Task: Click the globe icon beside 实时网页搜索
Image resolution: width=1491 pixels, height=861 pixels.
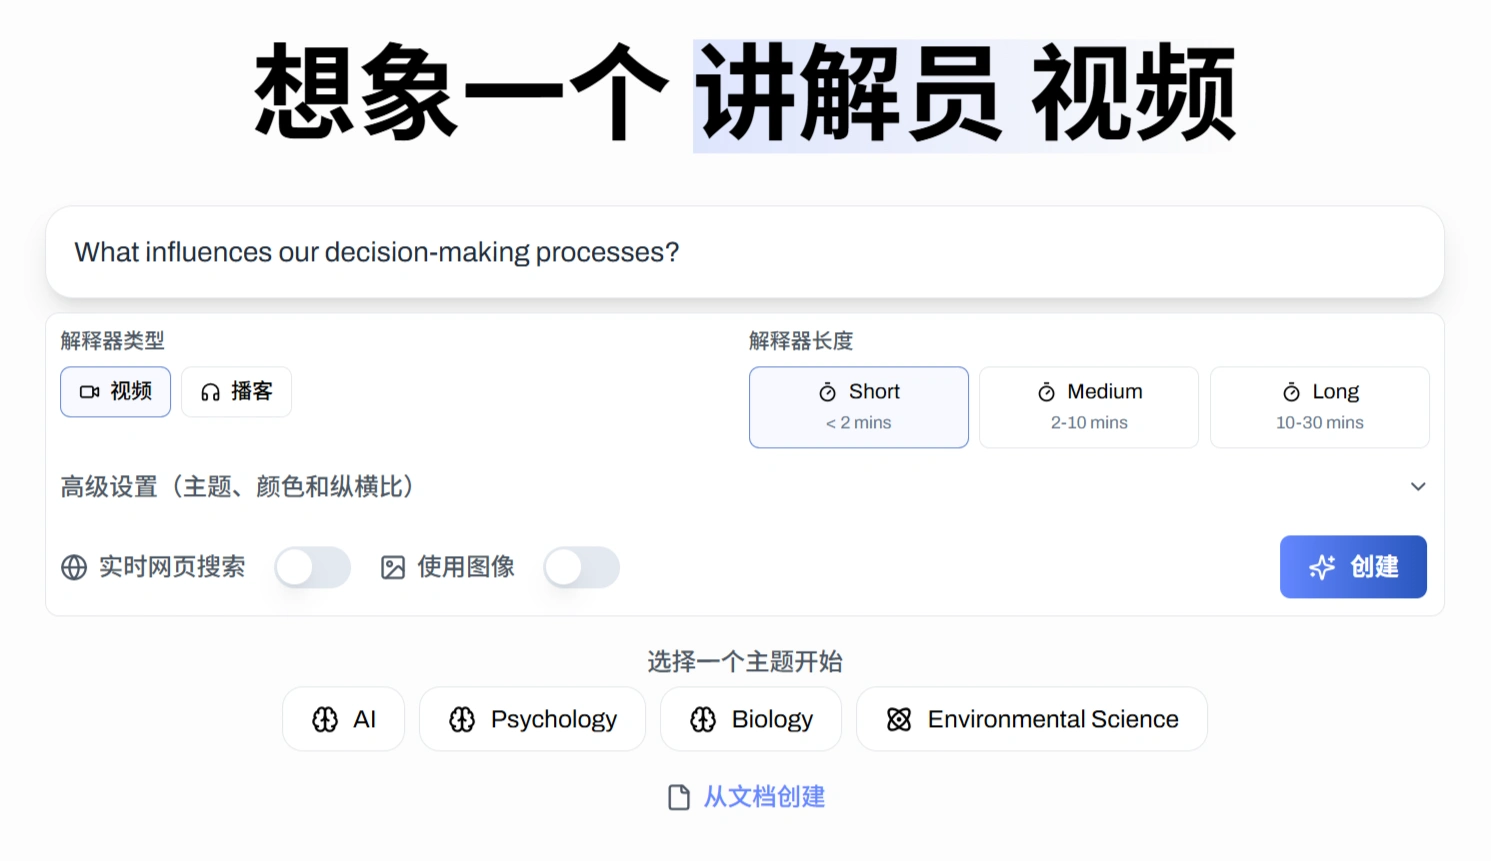Action: click(74, 568)
